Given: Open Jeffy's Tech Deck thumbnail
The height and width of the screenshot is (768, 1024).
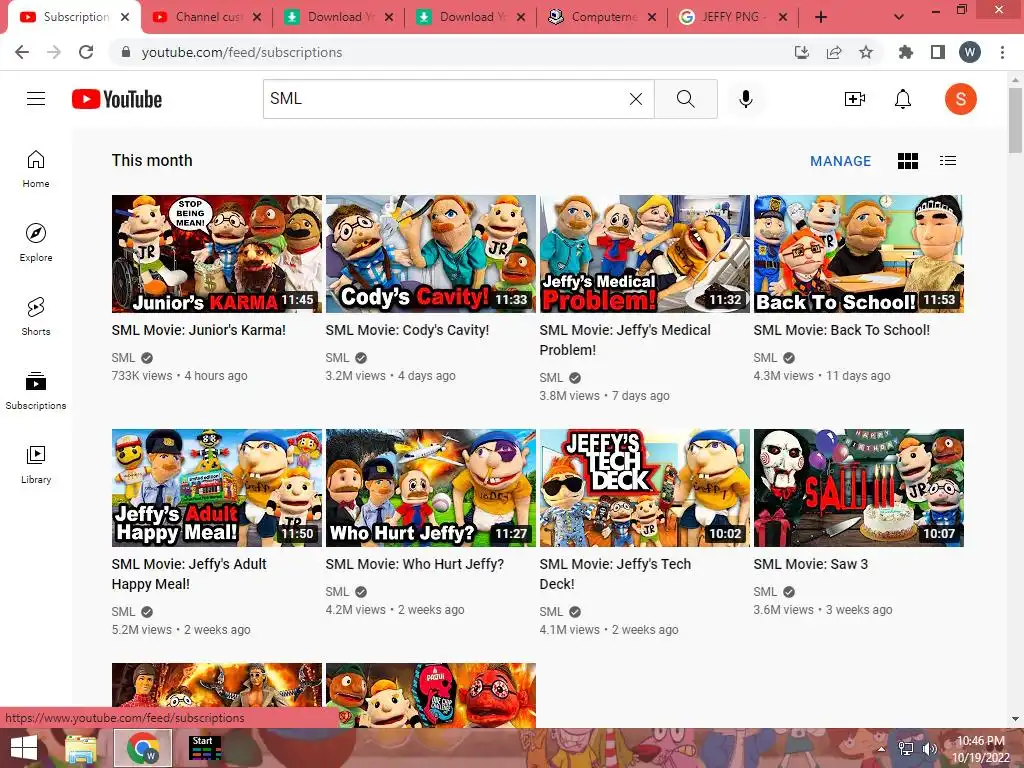Looking at the screenshot, I should point(645,488).
